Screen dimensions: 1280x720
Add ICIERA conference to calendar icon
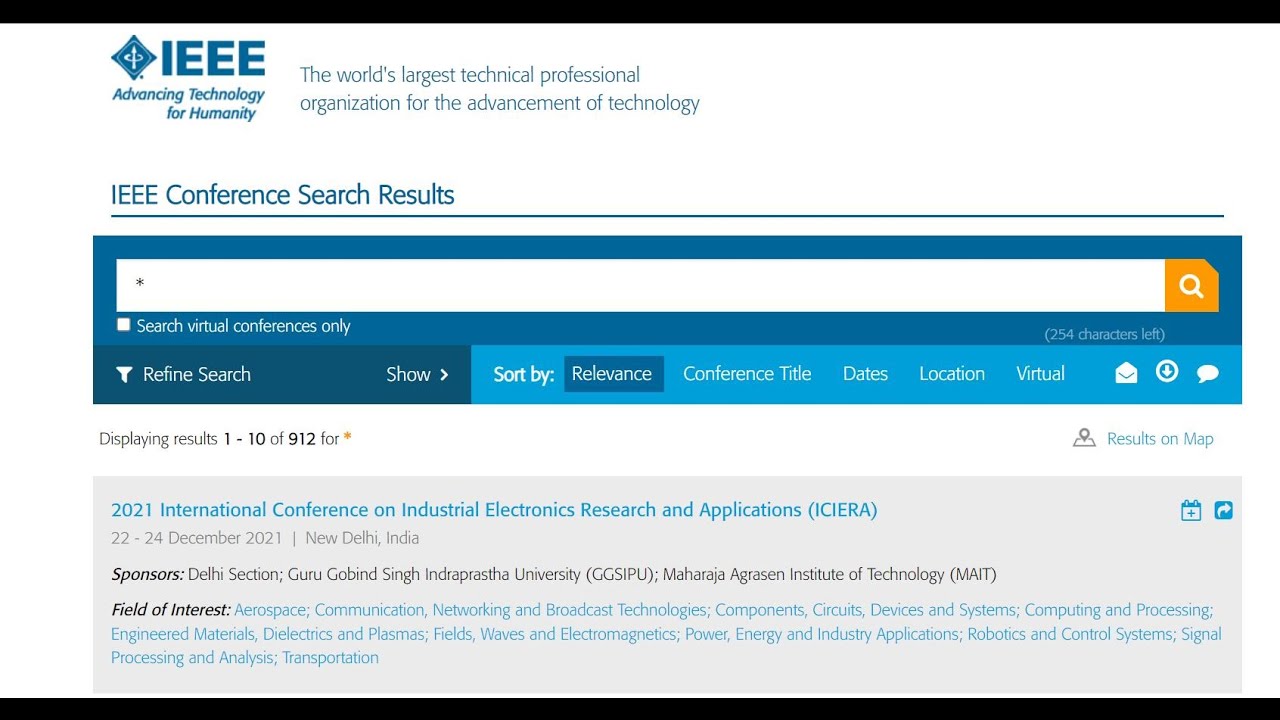(1191, 510)
